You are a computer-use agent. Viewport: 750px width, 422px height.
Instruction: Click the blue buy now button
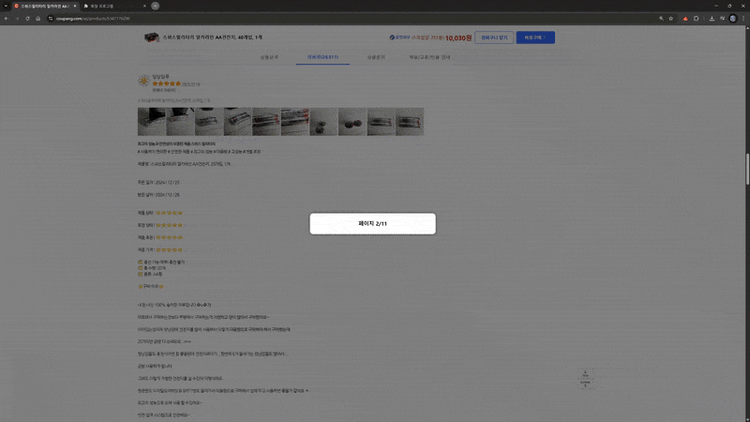click(535, 37)
